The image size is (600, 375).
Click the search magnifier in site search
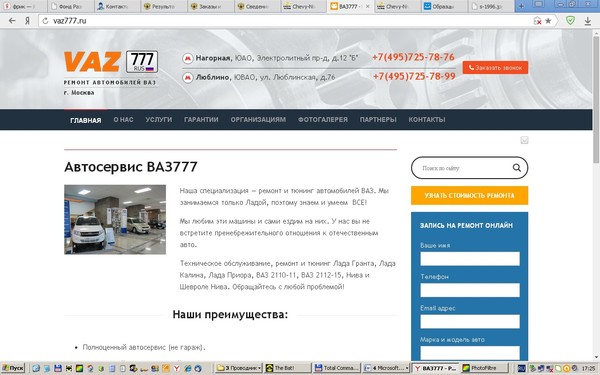point(517,168)
